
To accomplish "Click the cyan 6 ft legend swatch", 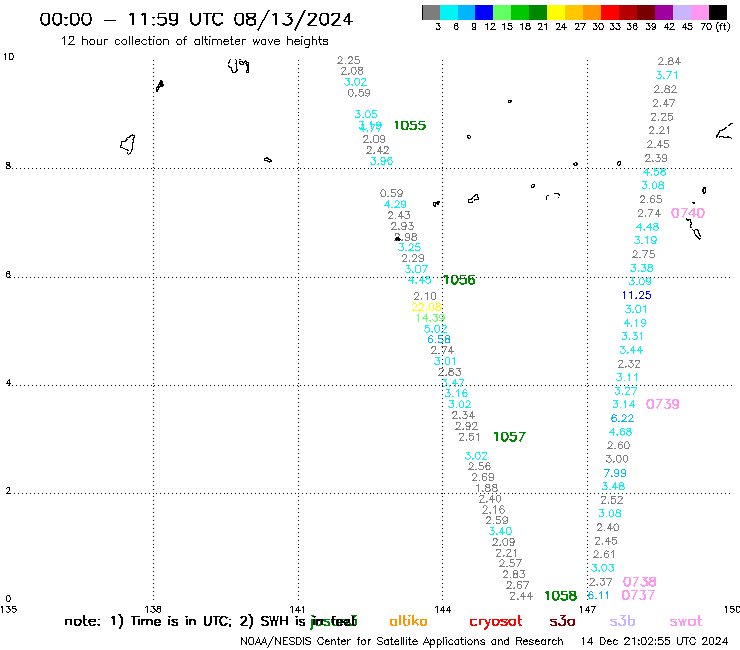I will pyautogui.click(x=449, y=12).
